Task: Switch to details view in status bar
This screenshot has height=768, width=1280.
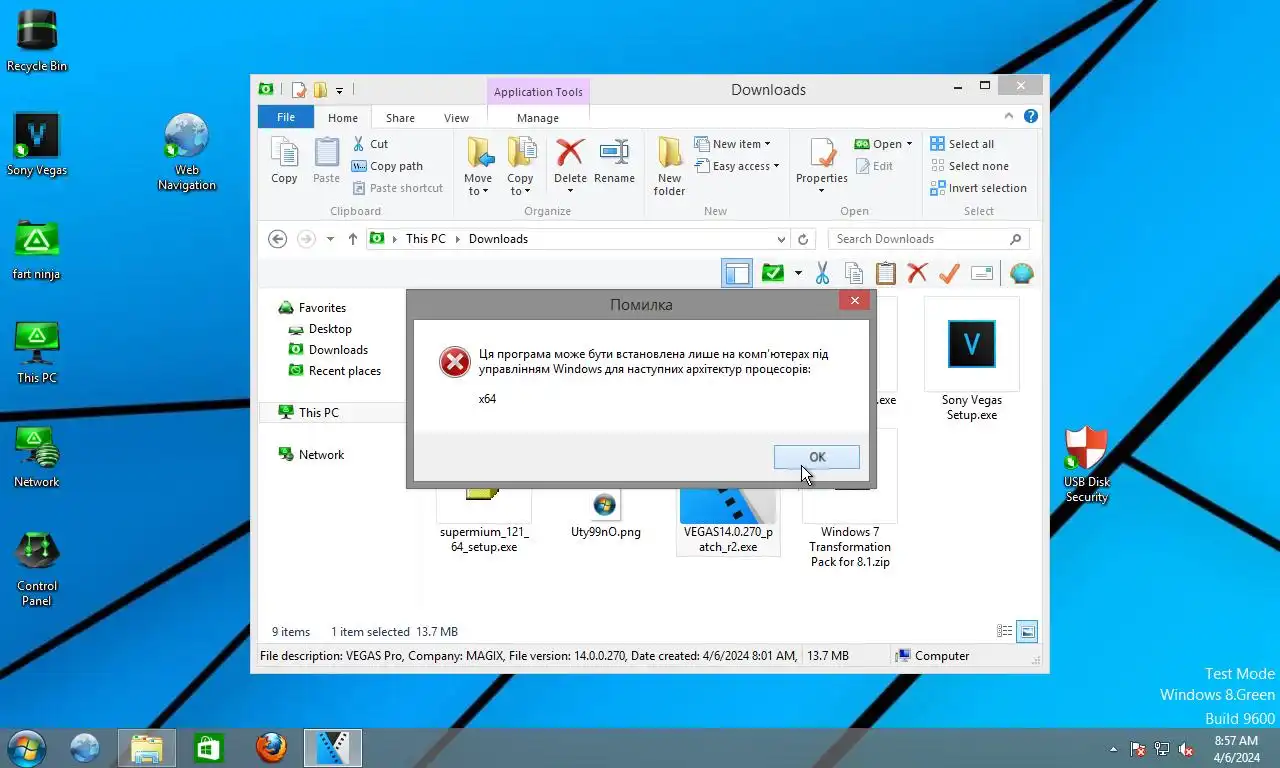Action: [1005, 632]
